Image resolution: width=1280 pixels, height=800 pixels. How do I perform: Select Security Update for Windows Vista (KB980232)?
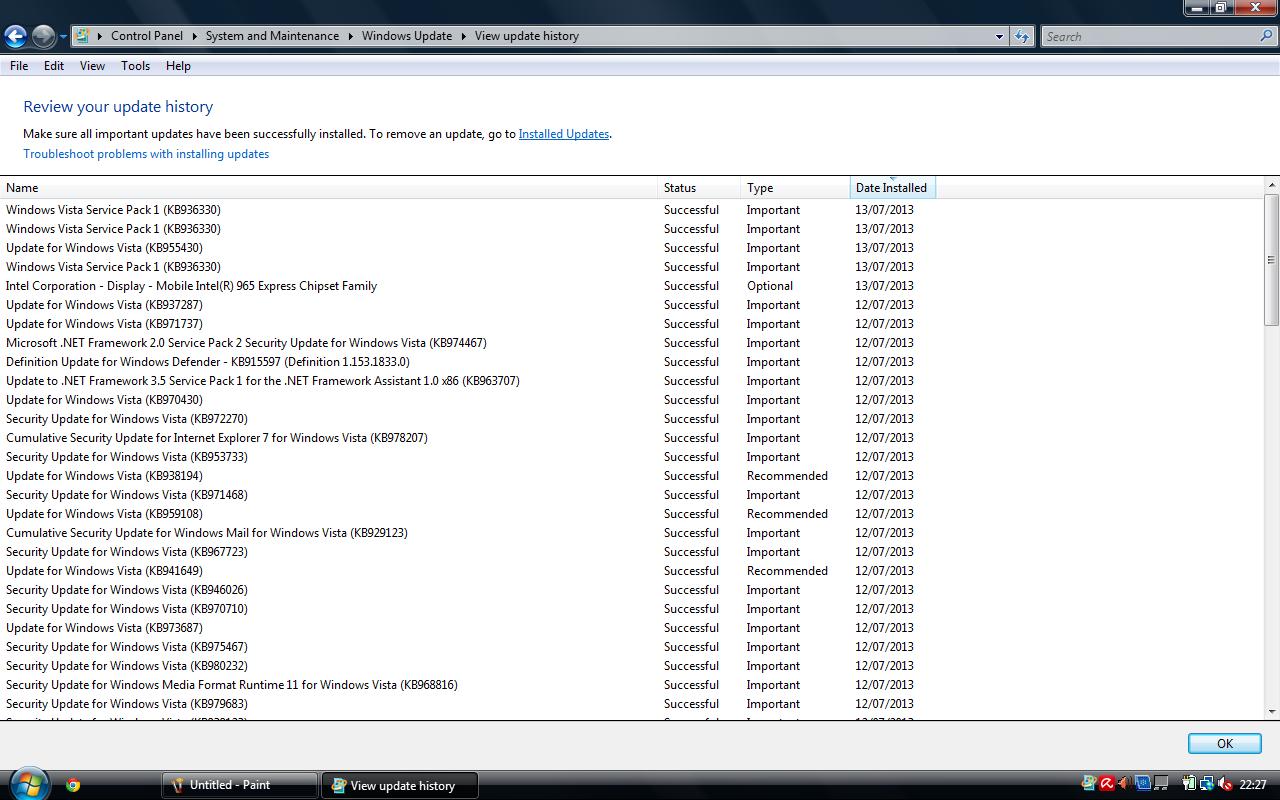(467, 666)
